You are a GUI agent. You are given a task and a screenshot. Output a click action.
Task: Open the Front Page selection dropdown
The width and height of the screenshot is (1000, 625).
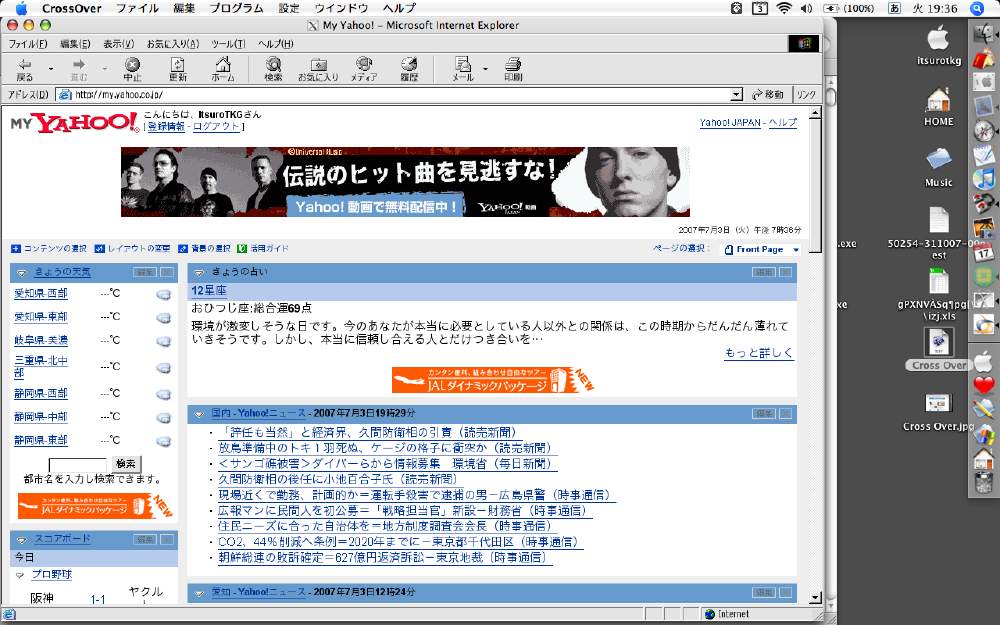click(x=761, y=249)
